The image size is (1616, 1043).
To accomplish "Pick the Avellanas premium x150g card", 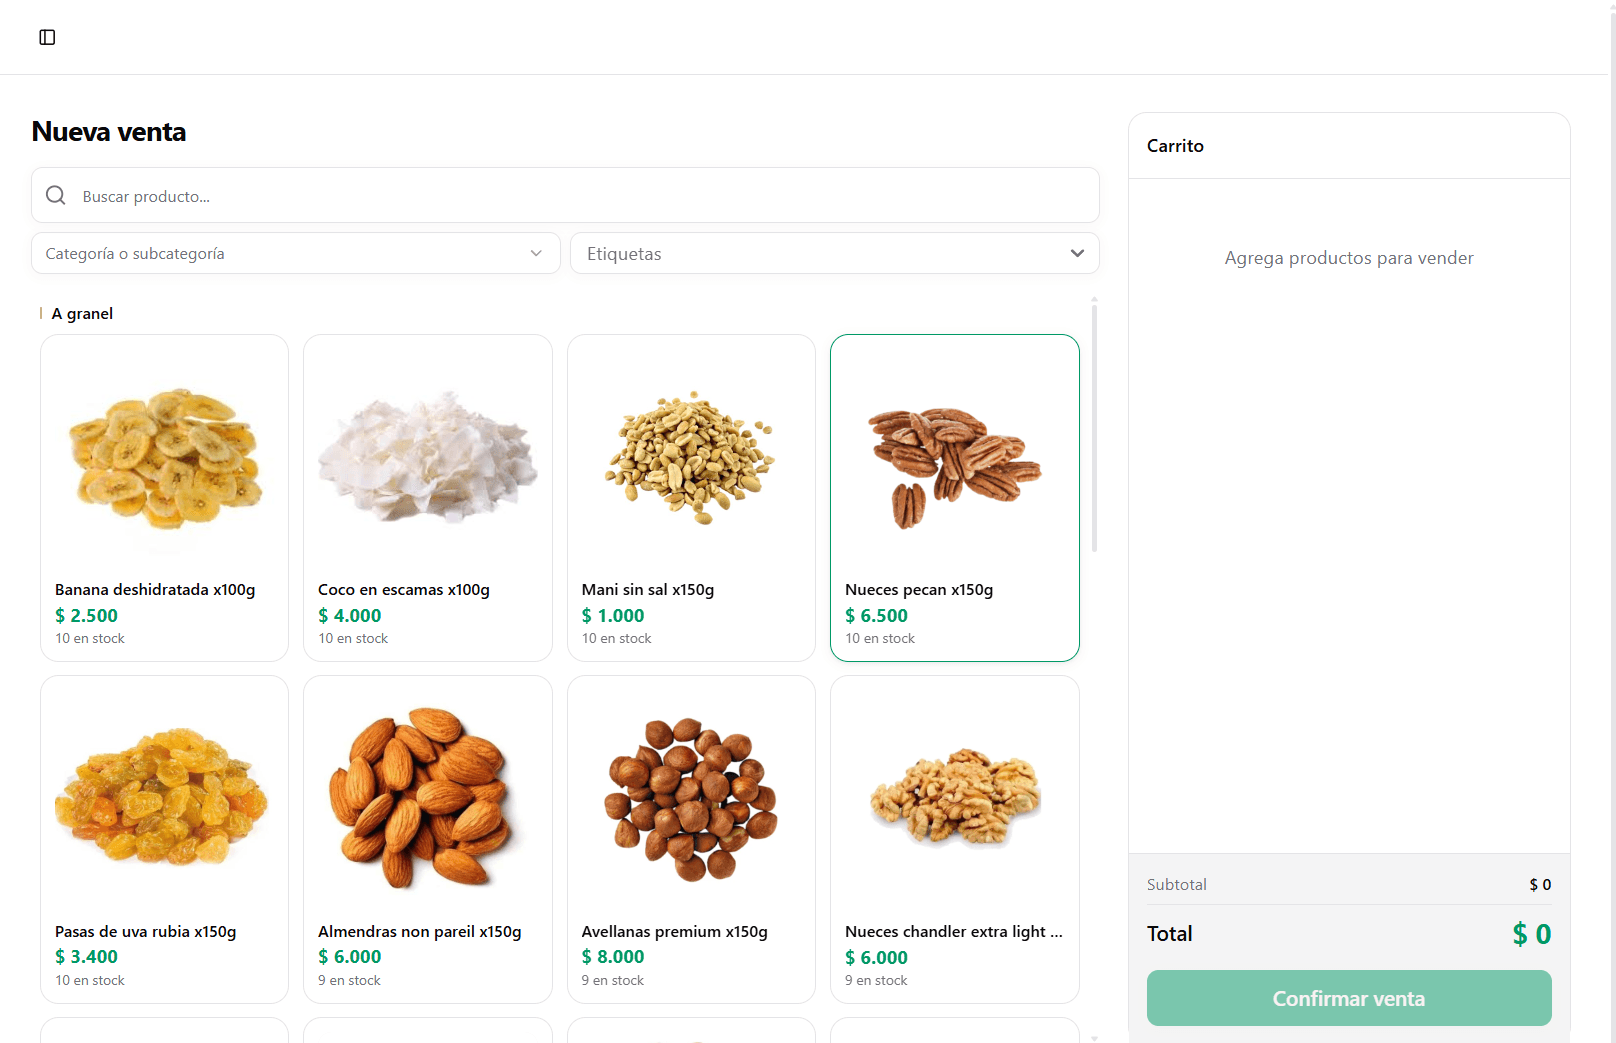I will coord(691,839).
